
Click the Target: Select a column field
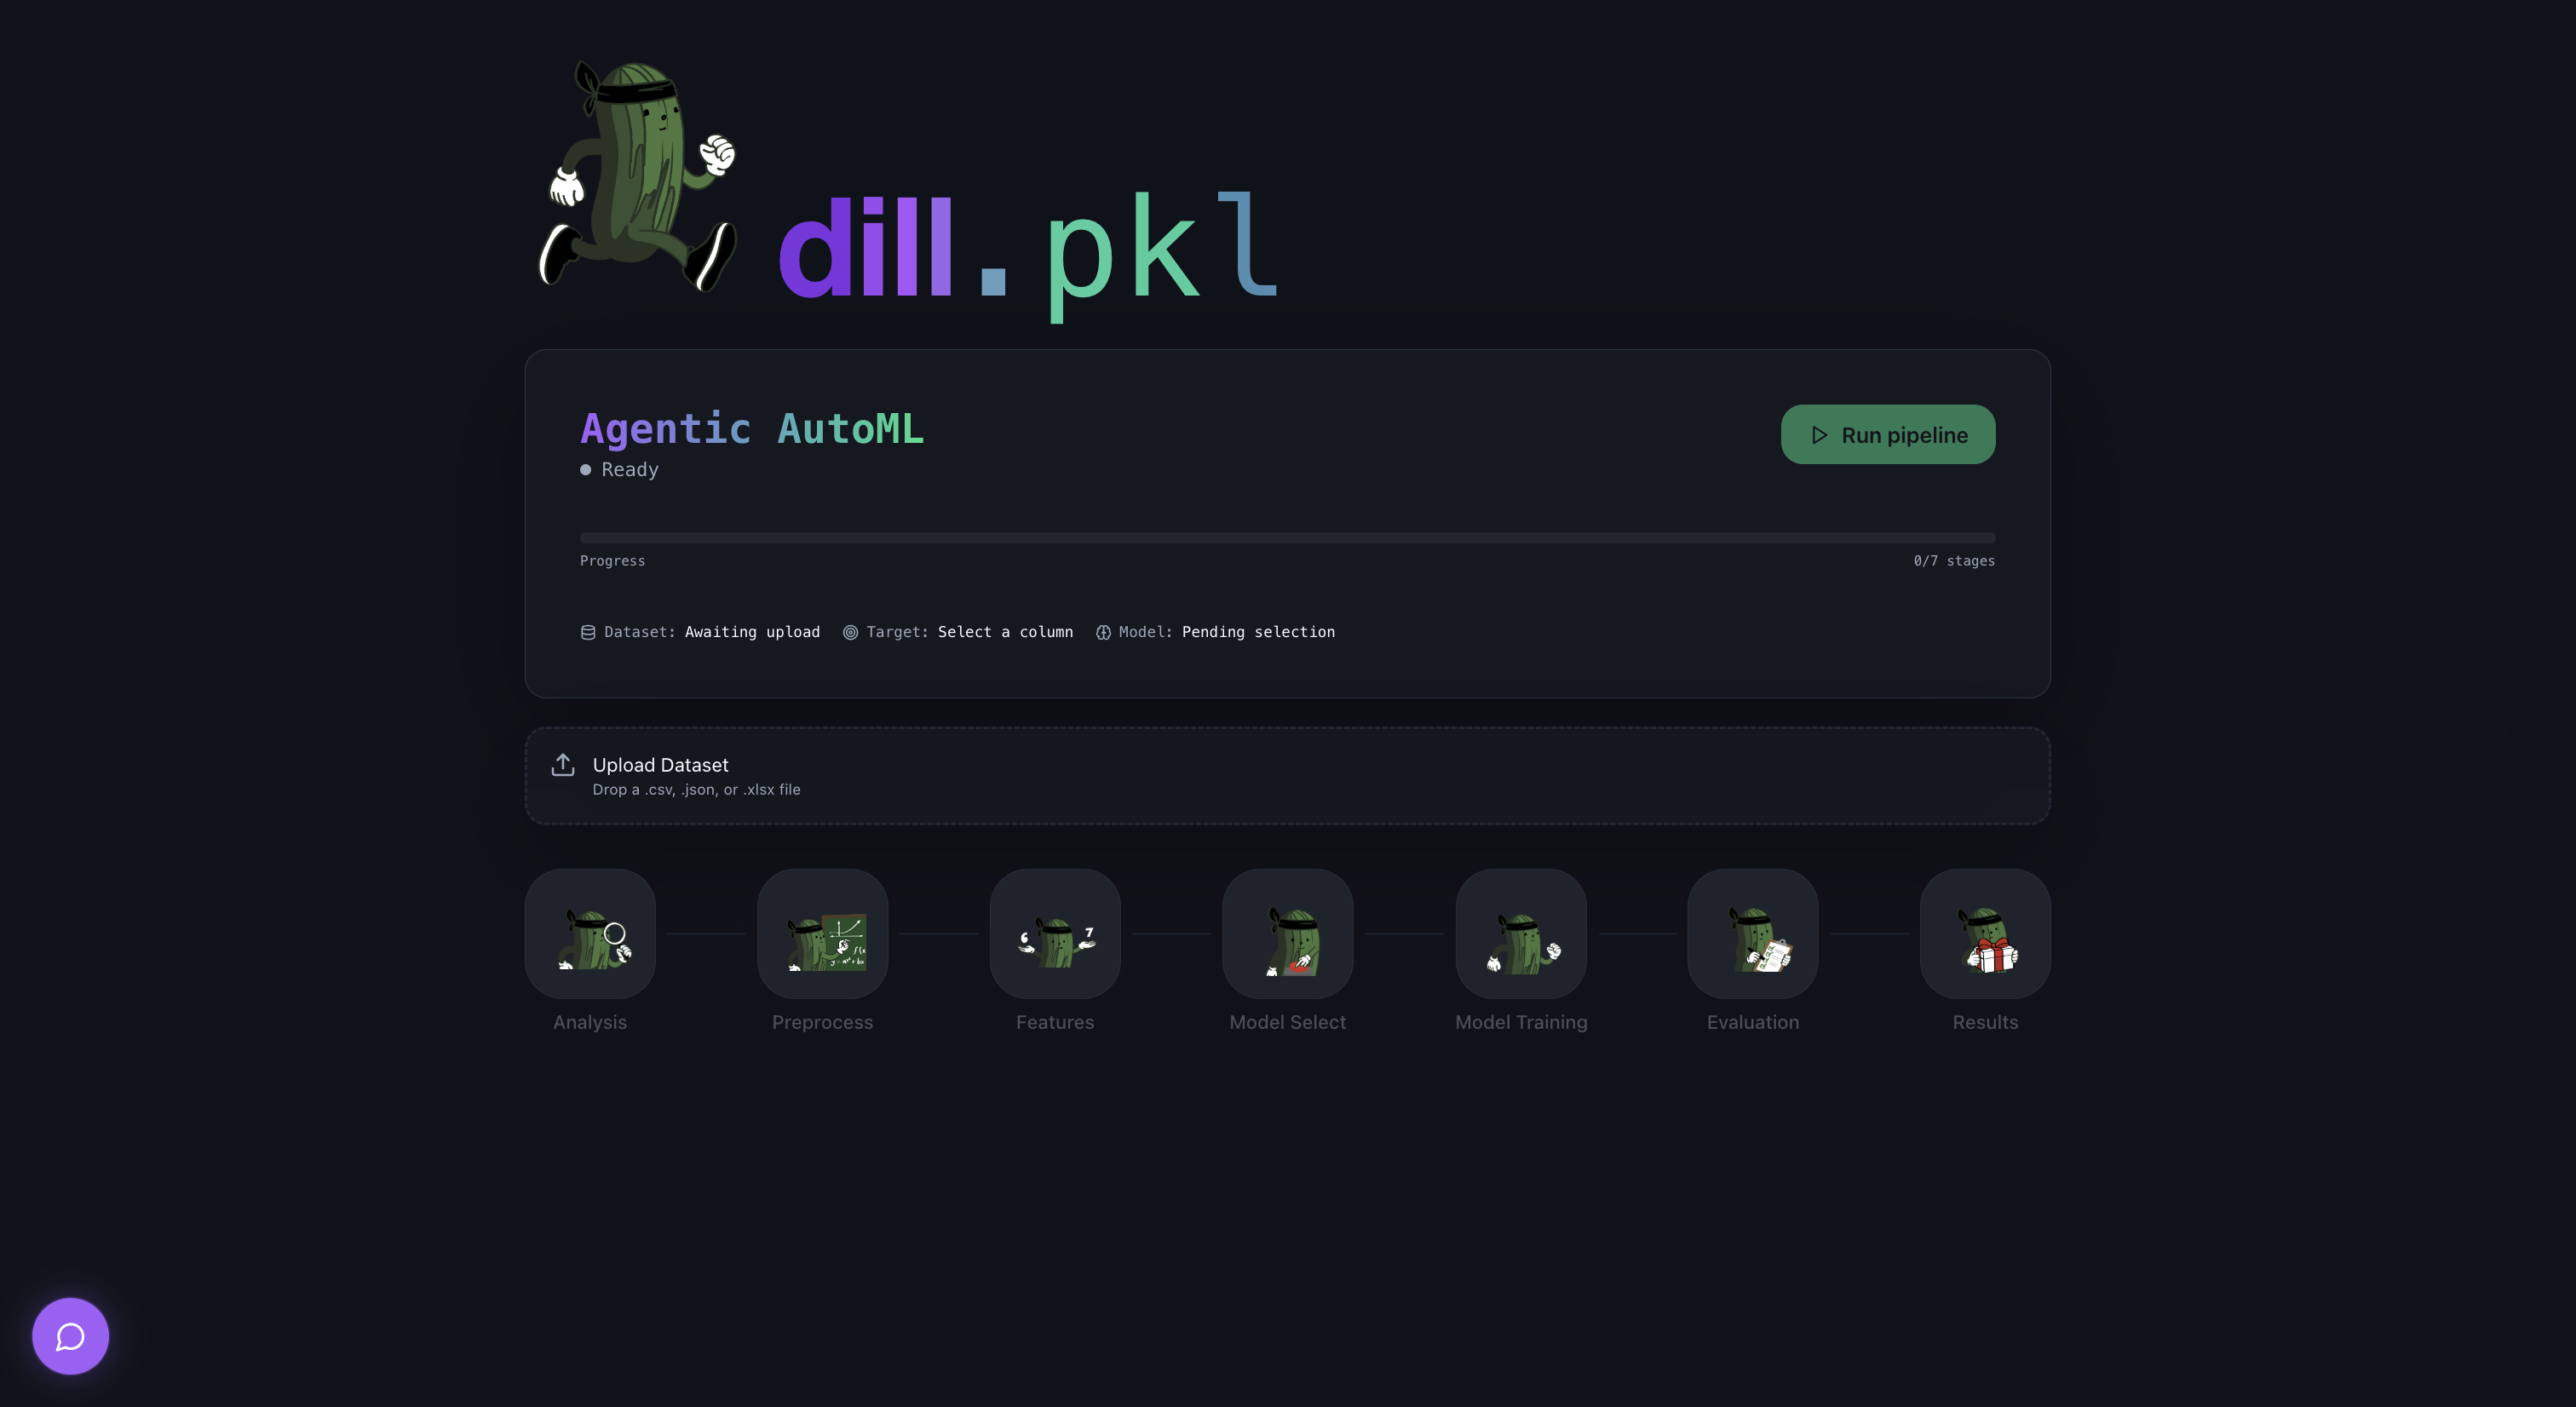958,632
